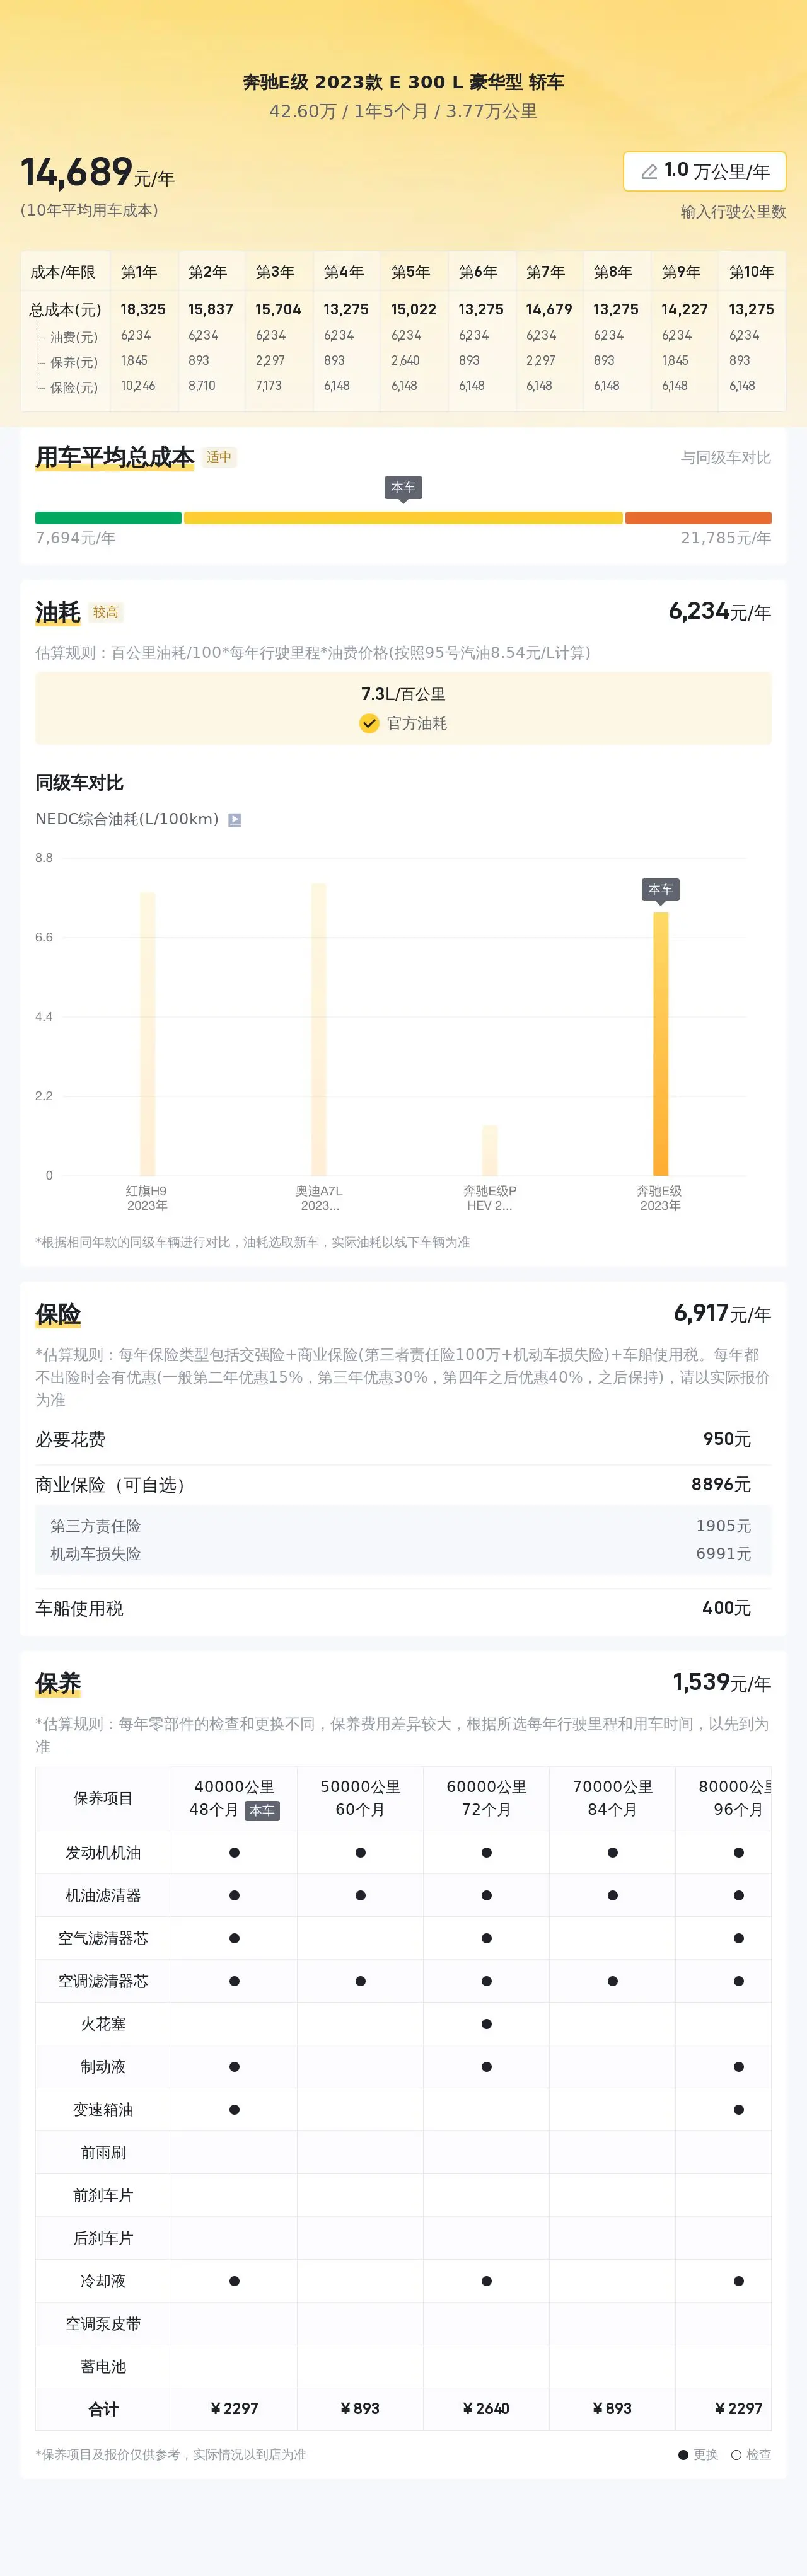The height and width of the screenshot is (2576, 807).
Task: Click the 适中 tag beside 用车平均总成本
Action: pyautogui.click(x=219, y=457)
